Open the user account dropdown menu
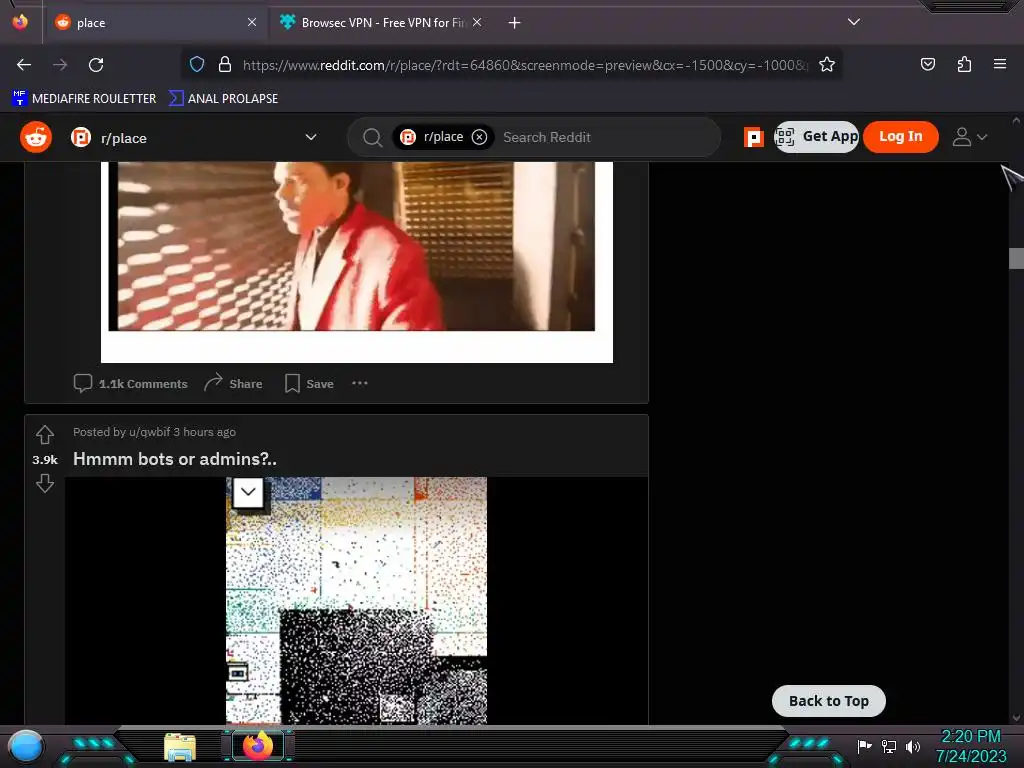The width and height of the screenshot is (1024, 768). [969, 137]
